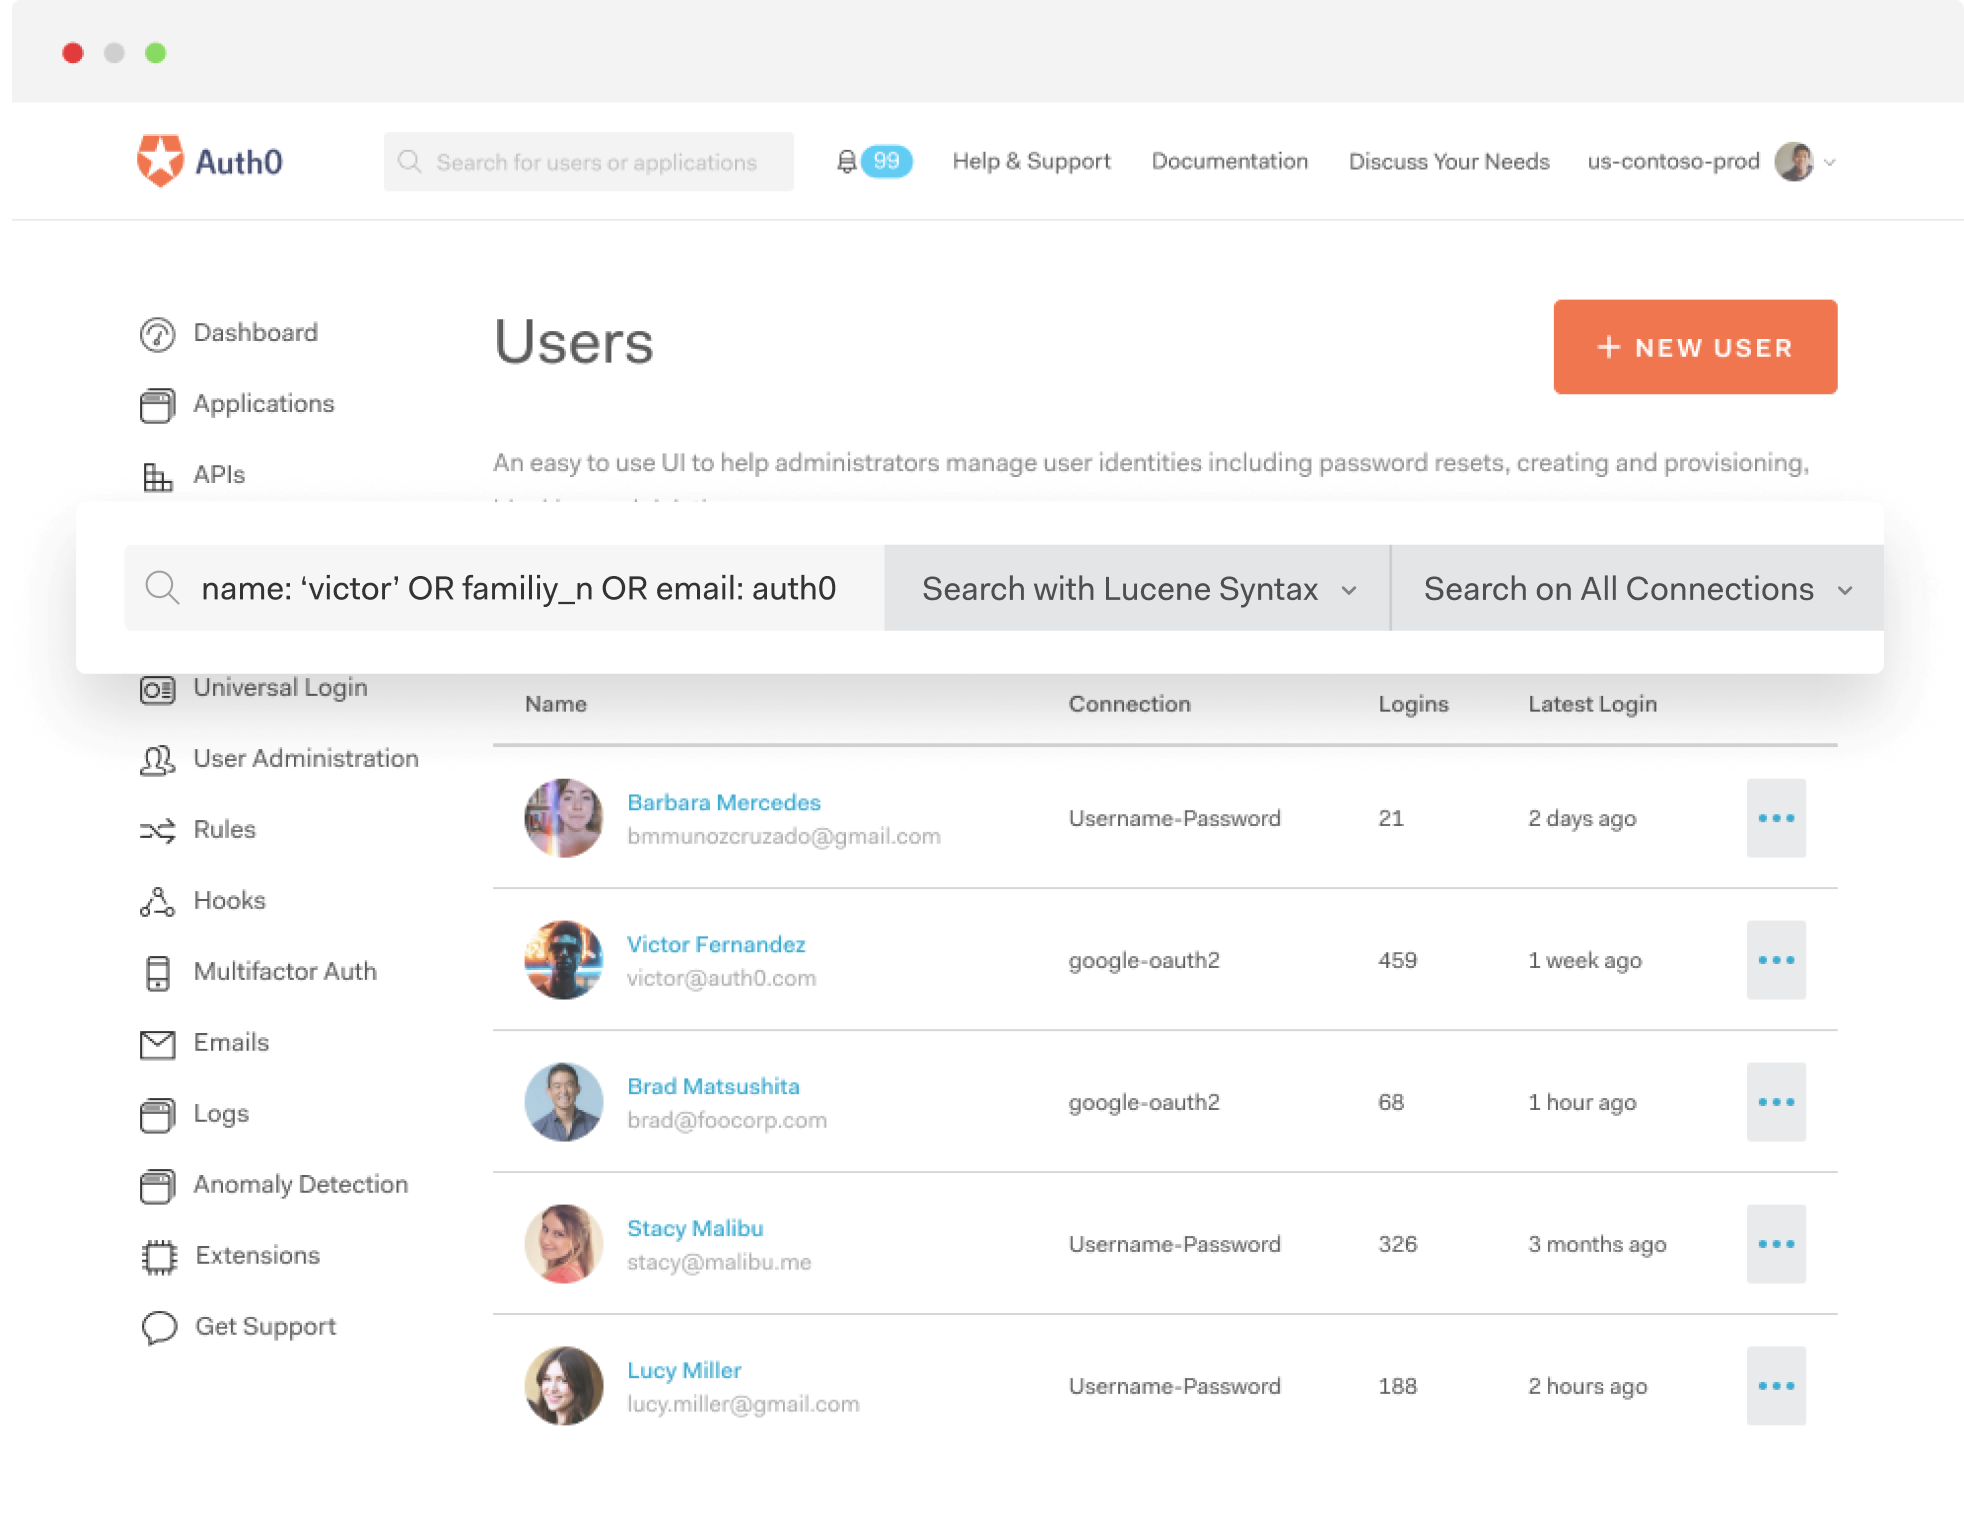The width and height of the screenshot is (1964, 1516).
Task: Click the top search users or applications field
Action: tap(595, 162)
